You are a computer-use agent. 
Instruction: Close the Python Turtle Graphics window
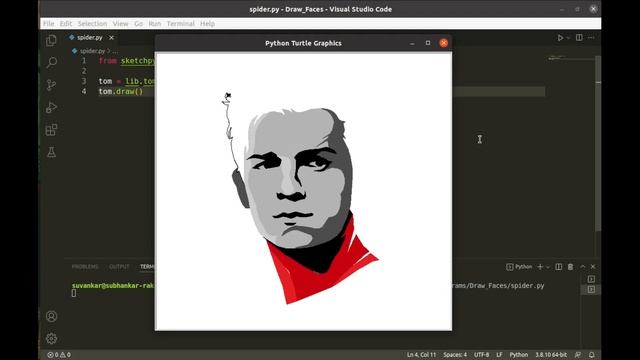(x=444, y=43)
